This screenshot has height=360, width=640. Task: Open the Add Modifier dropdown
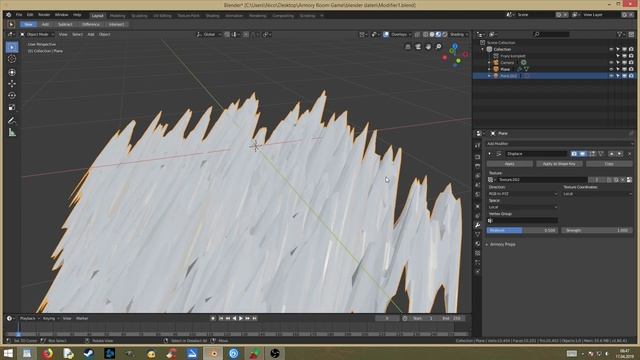point(560,144)
